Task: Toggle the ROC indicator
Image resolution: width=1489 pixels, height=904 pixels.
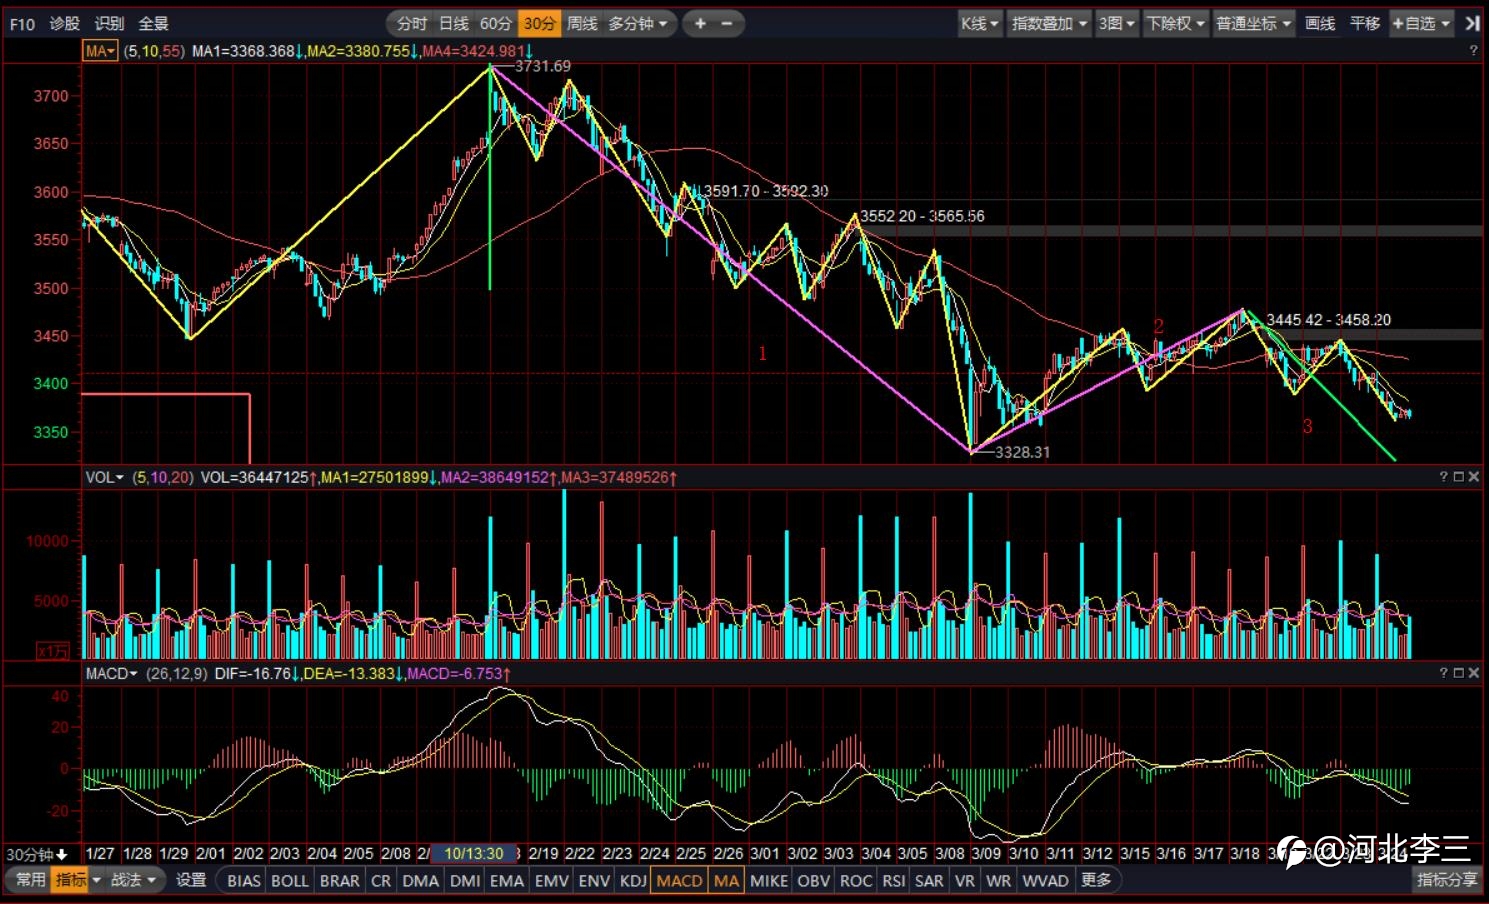Action: tap(856, 880)
